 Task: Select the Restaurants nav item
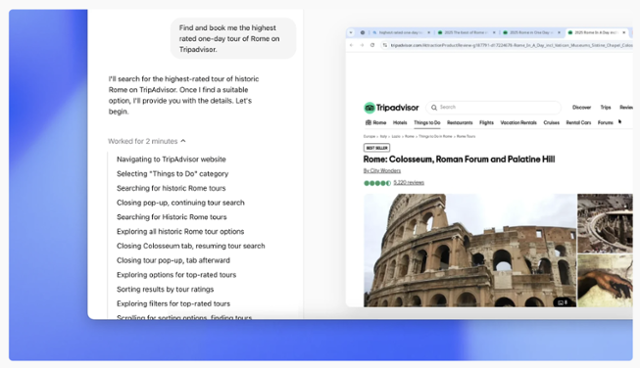[460, 122]
